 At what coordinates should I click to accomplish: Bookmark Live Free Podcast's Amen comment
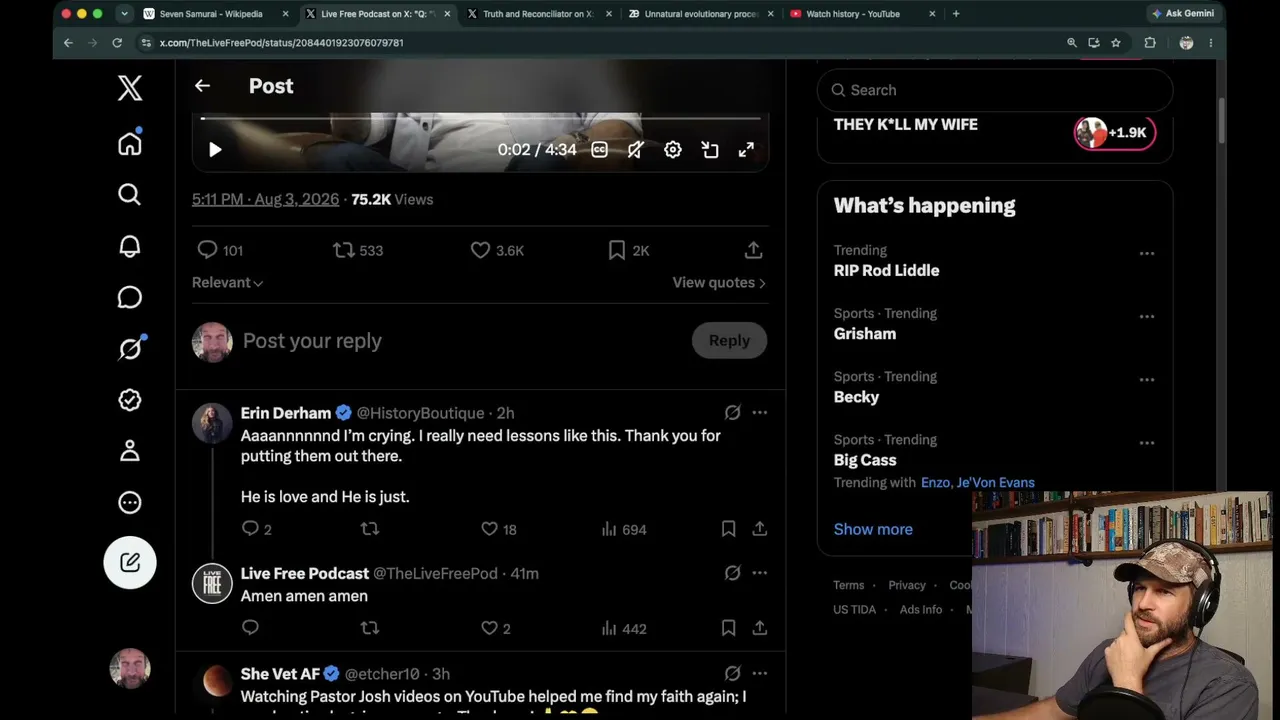728,628
